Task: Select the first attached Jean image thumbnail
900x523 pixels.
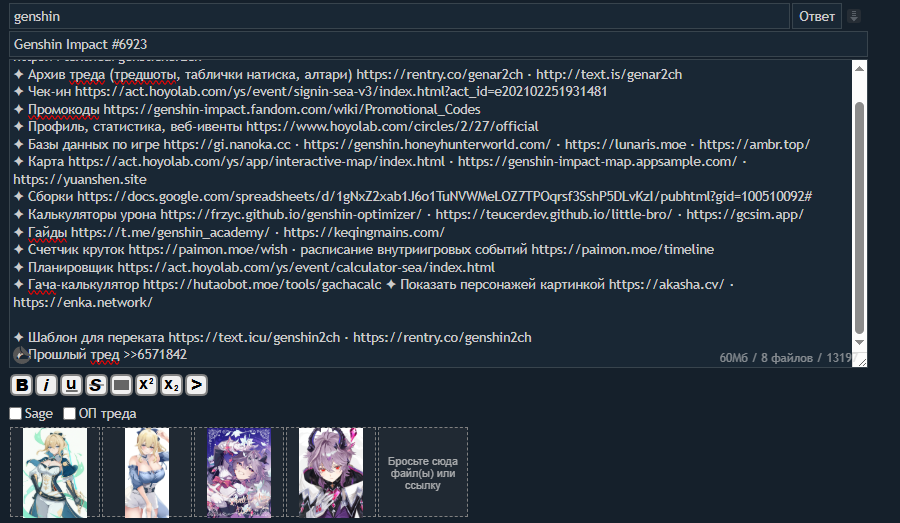Action: tap(55, 472)
